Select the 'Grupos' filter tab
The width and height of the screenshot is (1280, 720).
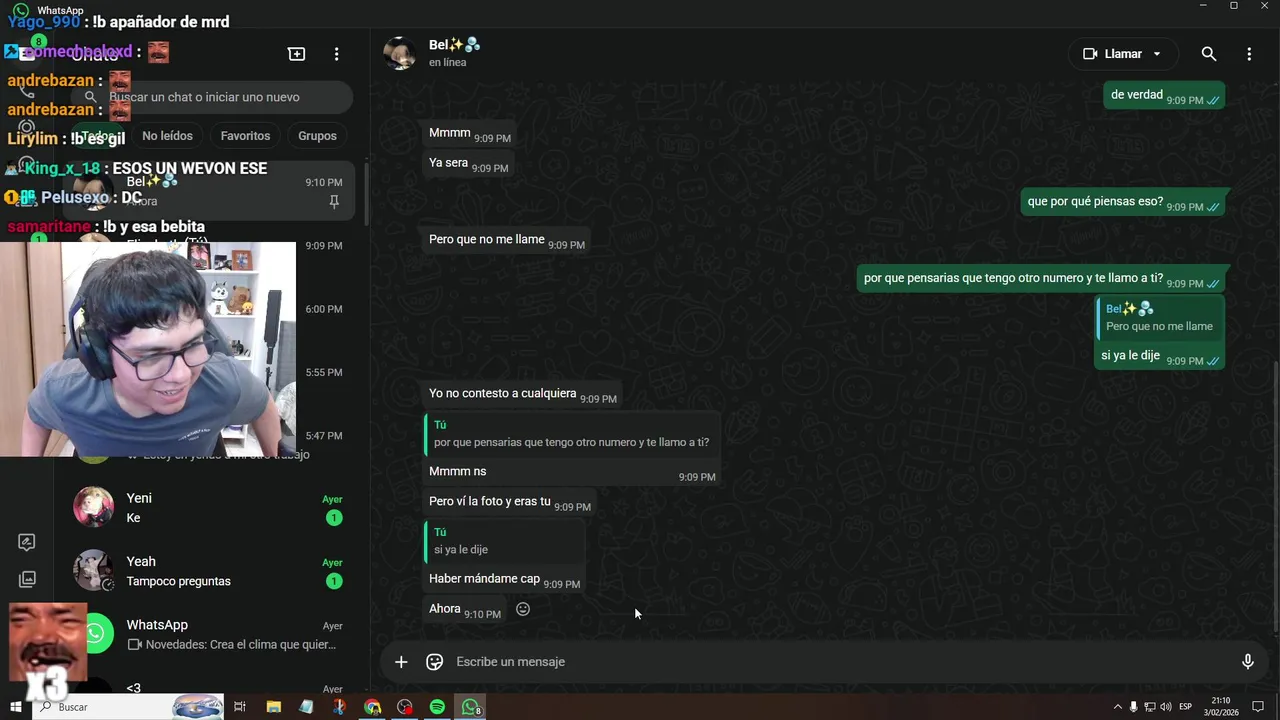(317, 136)
